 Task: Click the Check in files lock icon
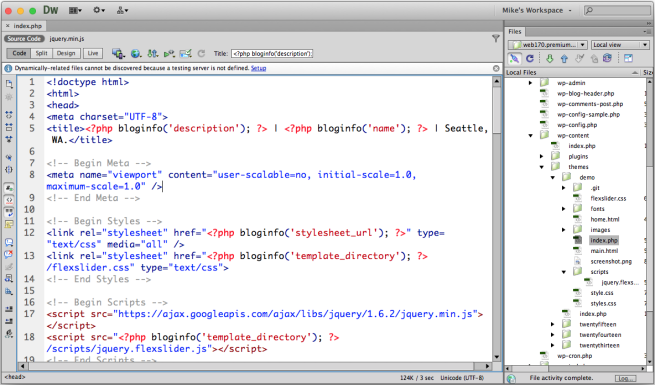594,58
